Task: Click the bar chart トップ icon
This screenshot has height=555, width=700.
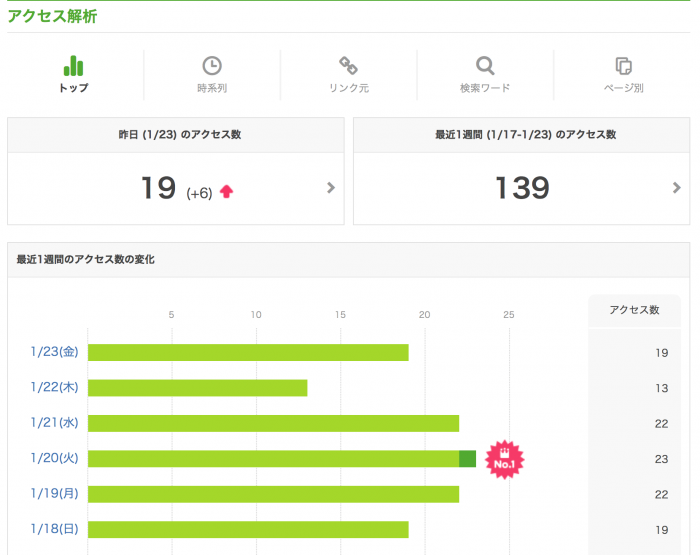Action: [73, 66]
